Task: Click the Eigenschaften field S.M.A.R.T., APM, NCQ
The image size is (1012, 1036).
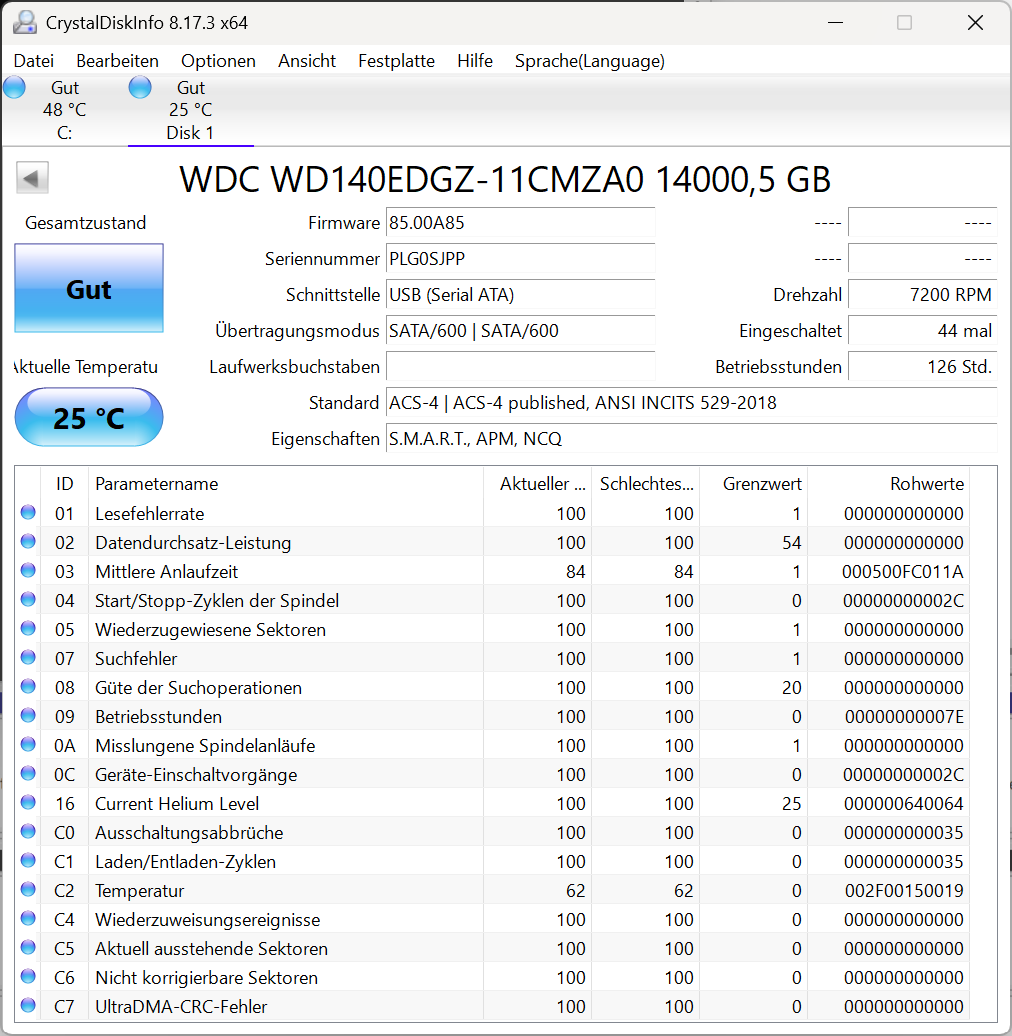Action: (x=692, y=439)
